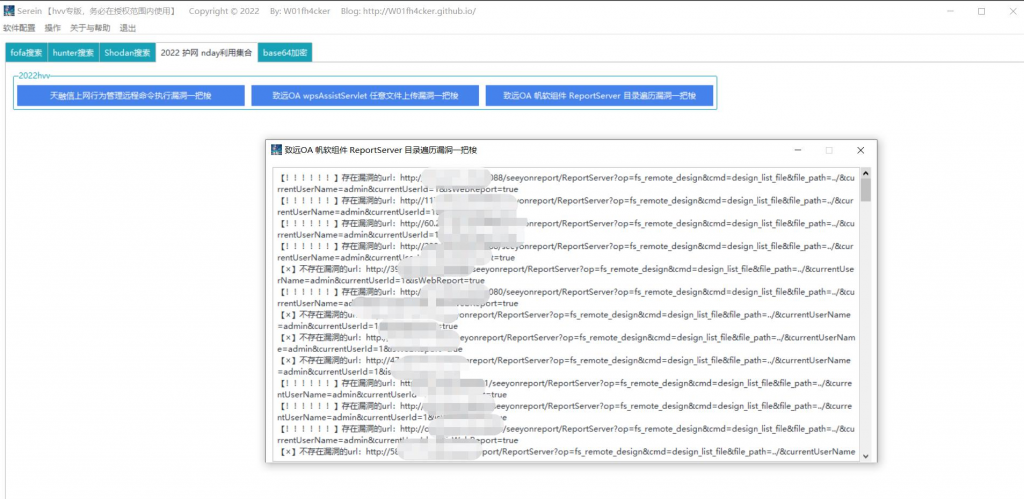This screenshot has height=499, width=1024.
Task: Click the results scrollbar up arrow
Action: [x=865, y=174]
